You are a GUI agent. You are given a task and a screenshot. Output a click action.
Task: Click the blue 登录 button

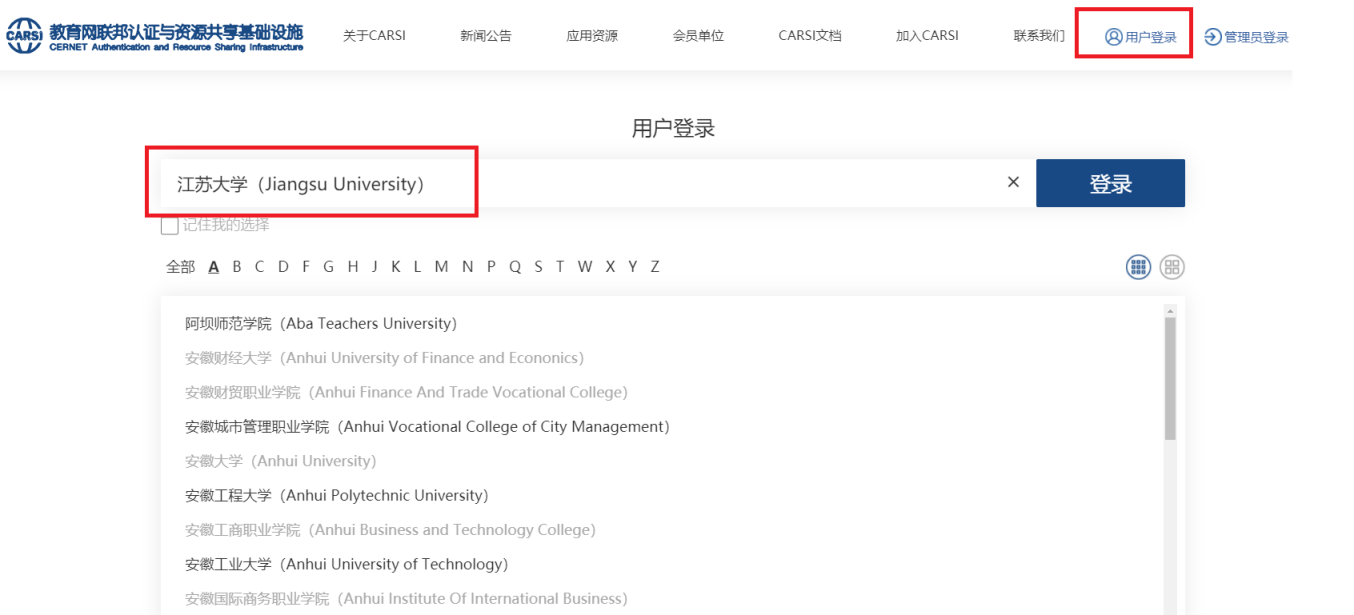[1110, 183]
